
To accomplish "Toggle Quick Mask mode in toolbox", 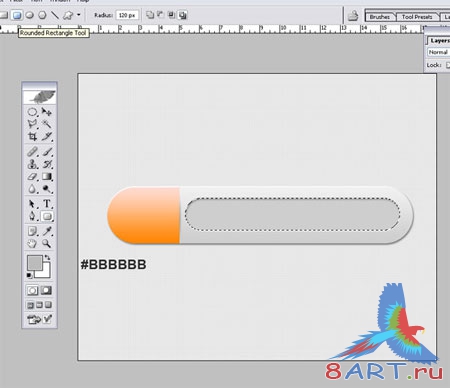I will pos(46,290).
